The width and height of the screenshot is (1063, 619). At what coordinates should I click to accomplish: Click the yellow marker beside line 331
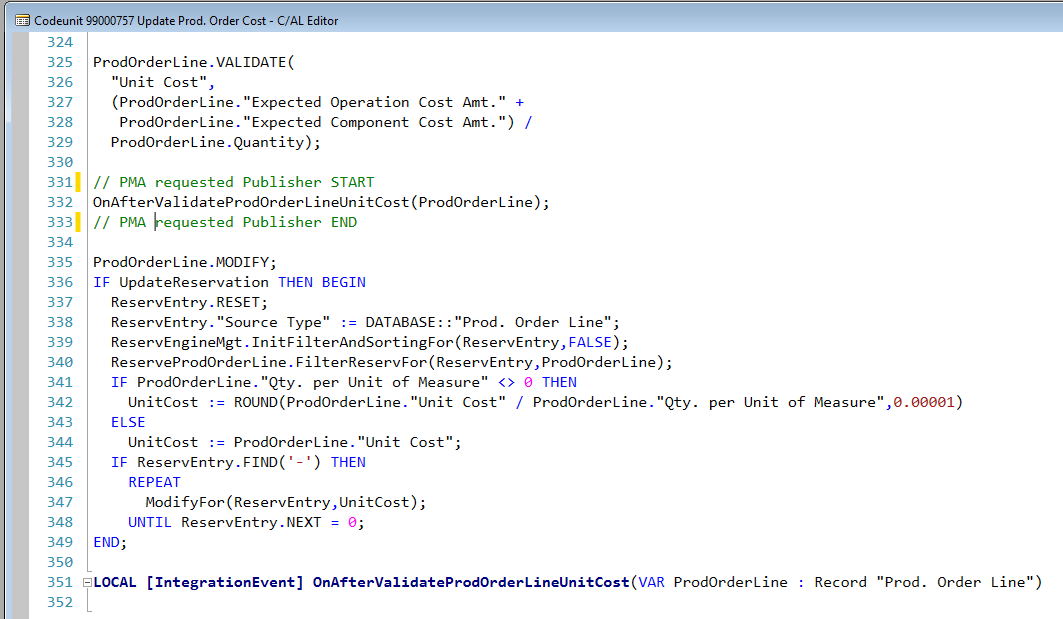click(78, 182)
